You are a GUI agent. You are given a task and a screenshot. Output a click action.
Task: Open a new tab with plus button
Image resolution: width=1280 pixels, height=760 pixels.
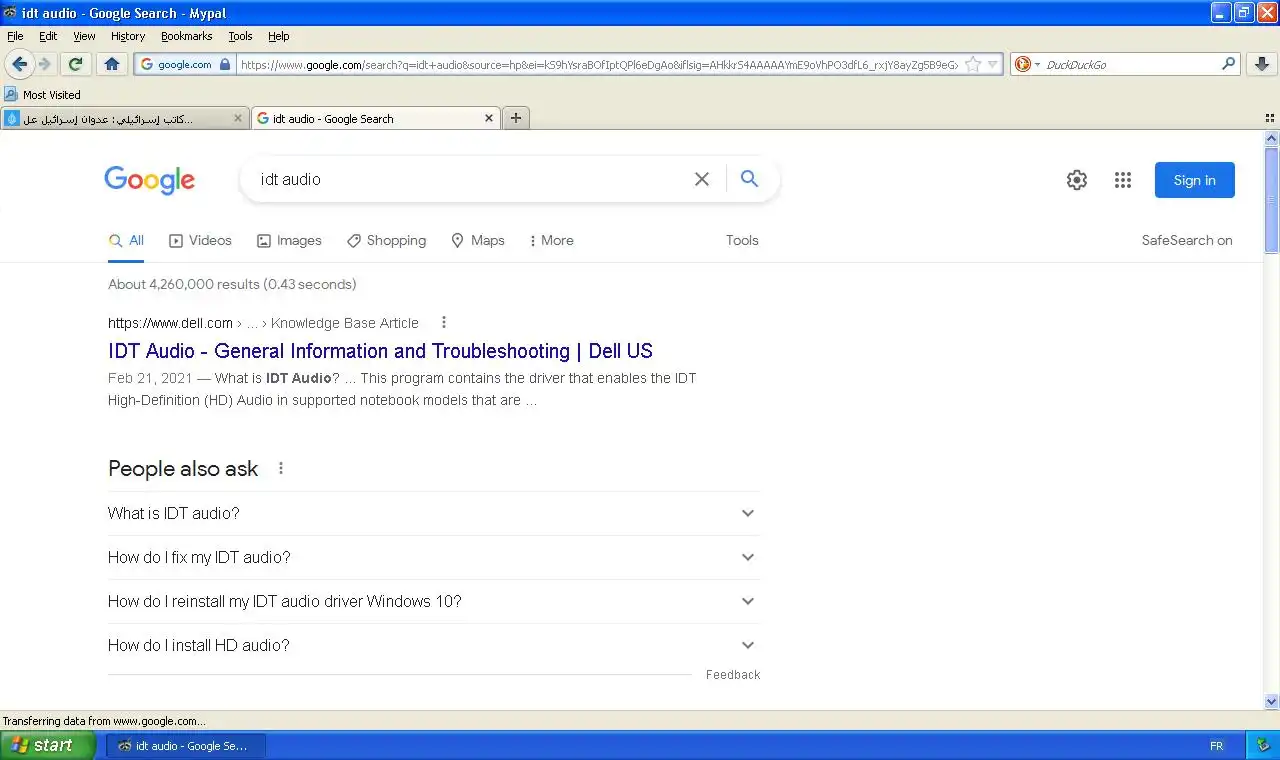tap(516, 118)
